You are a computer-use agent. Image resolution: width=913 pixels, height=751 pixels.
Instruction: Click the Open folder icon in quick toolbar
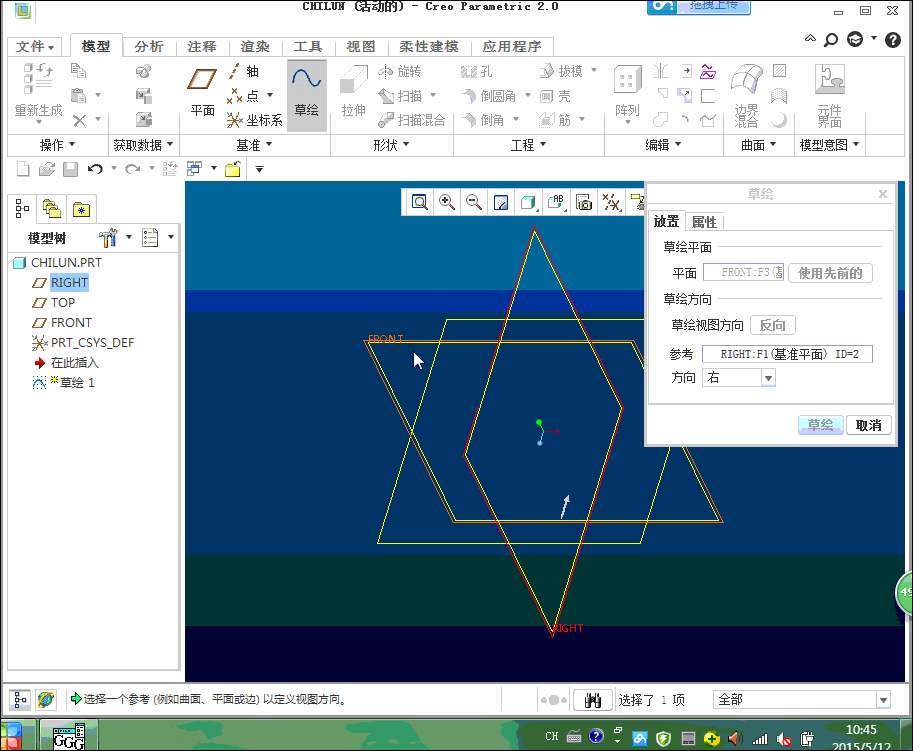(x=47, y=169)
